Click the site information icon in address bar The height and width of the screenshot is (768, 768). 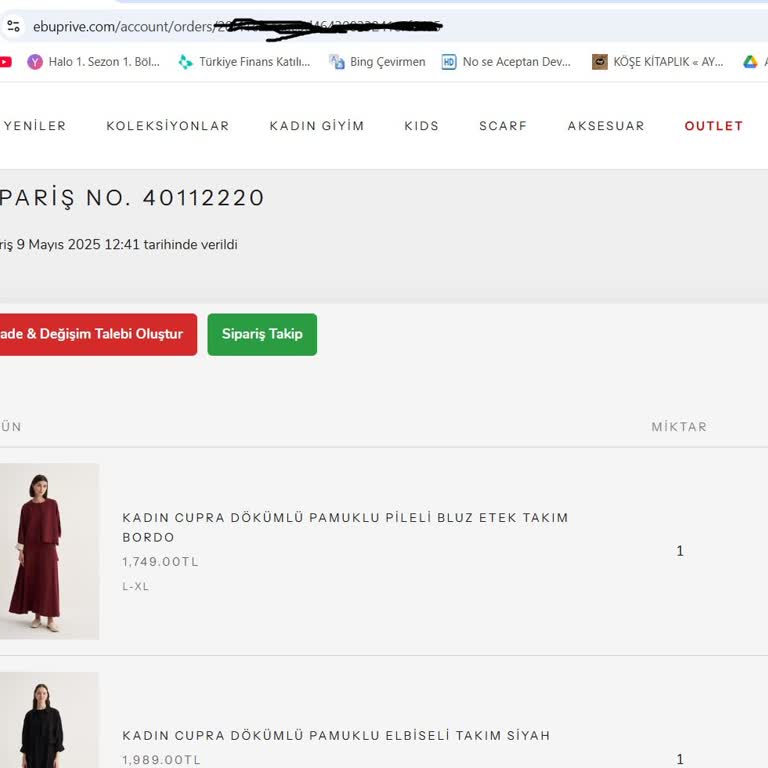point(13,26)
